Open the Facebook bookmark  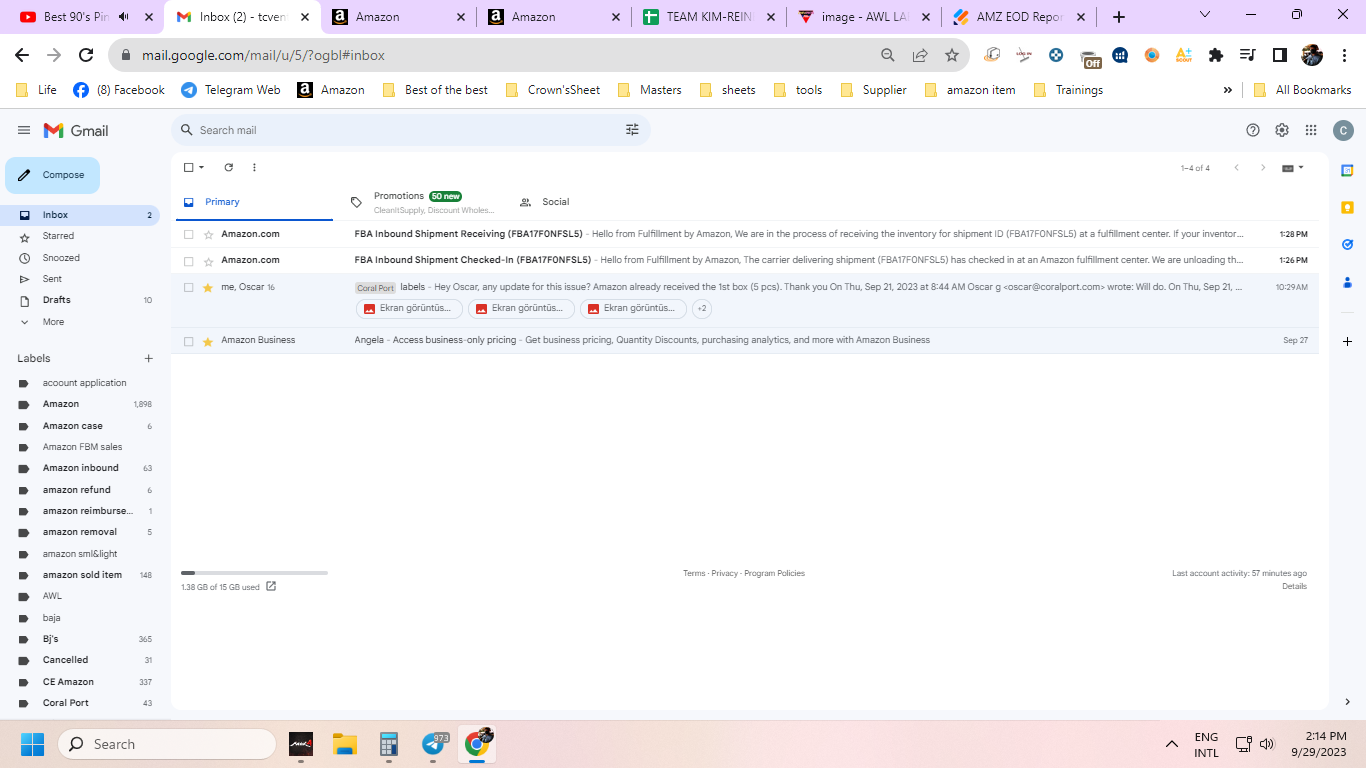coord(119,90)
